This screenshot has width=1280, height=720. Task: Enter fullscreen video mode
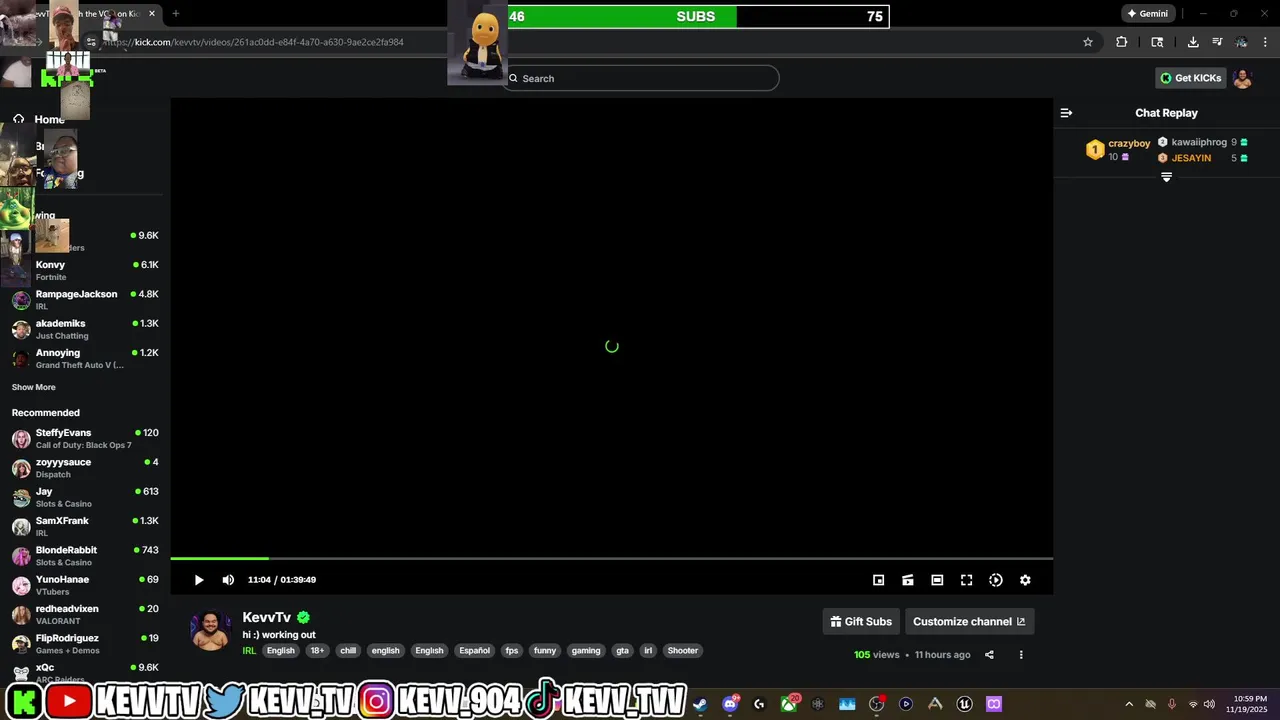tap(966, 580)
